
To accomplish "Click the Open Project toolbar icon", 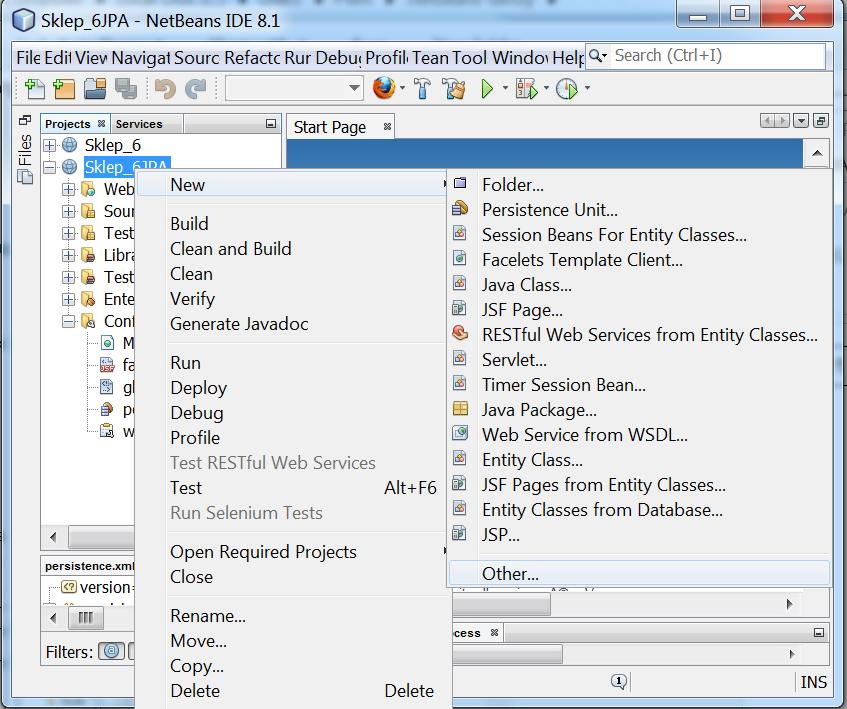I will (95, 89).
